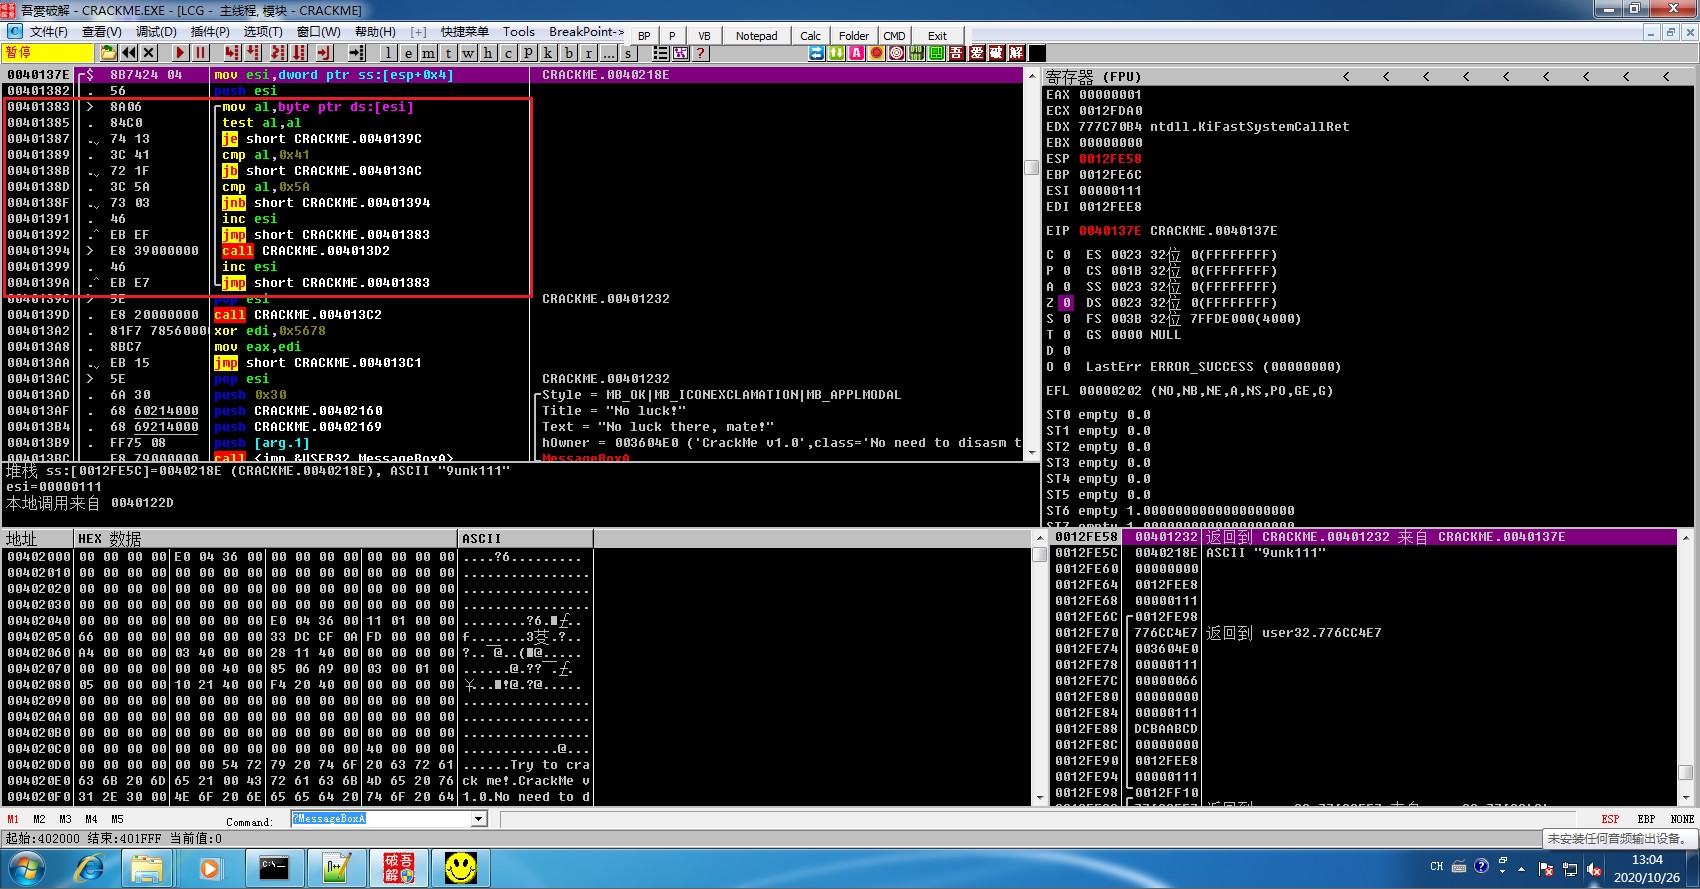Image resolution: width=1700 pixels, height=889 pixels.
Task: Open threads window with 't' button
Action: pos(448,53)
